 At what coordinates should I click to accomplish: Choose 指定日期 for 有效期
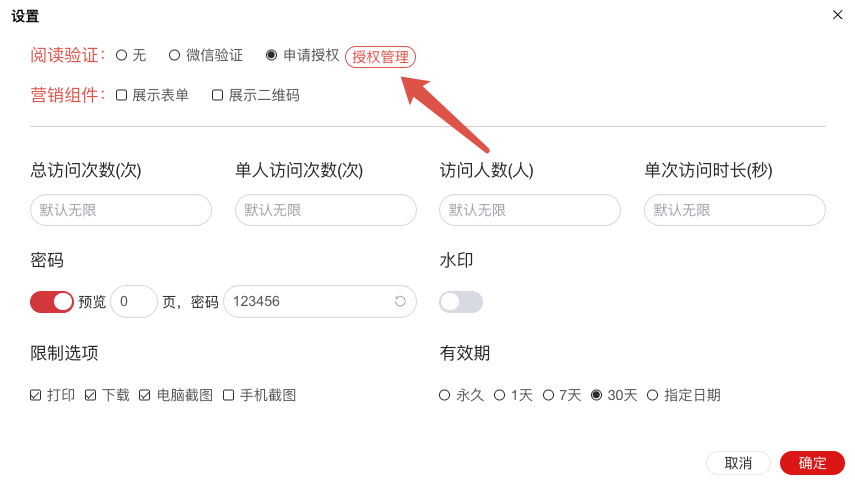pos(653,395)
